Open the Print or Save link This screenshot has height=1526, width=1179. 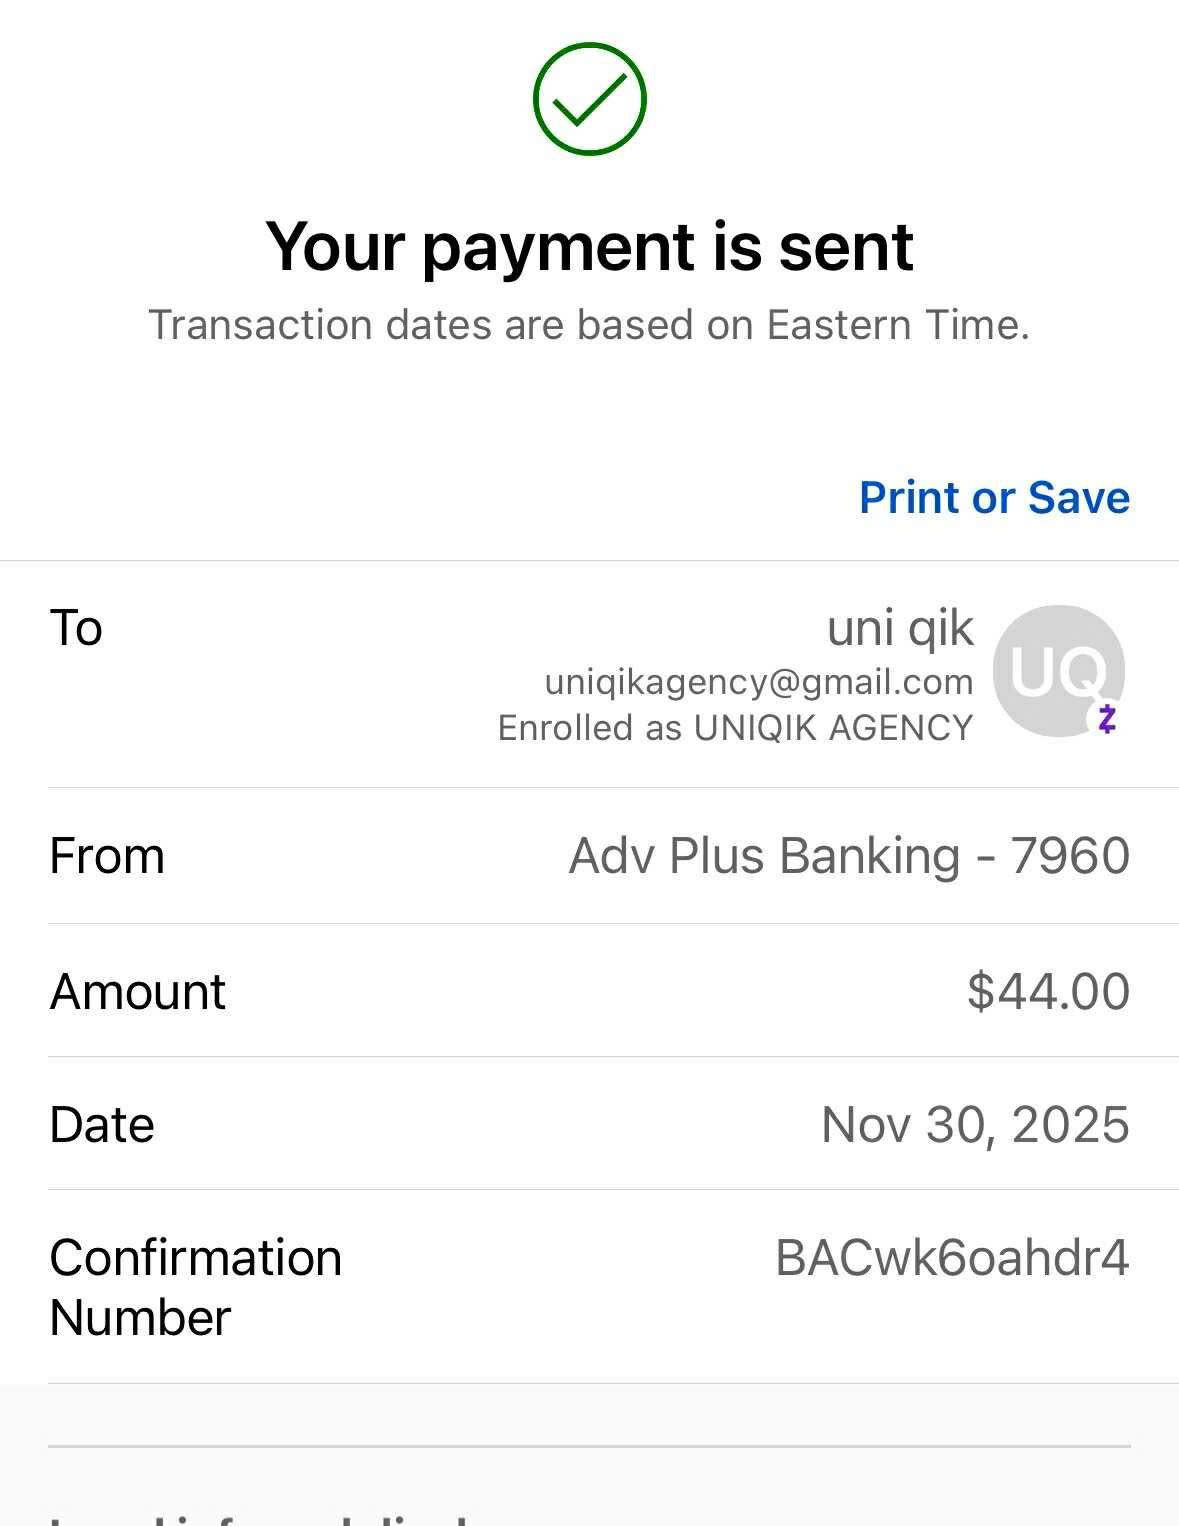(993, 498)
